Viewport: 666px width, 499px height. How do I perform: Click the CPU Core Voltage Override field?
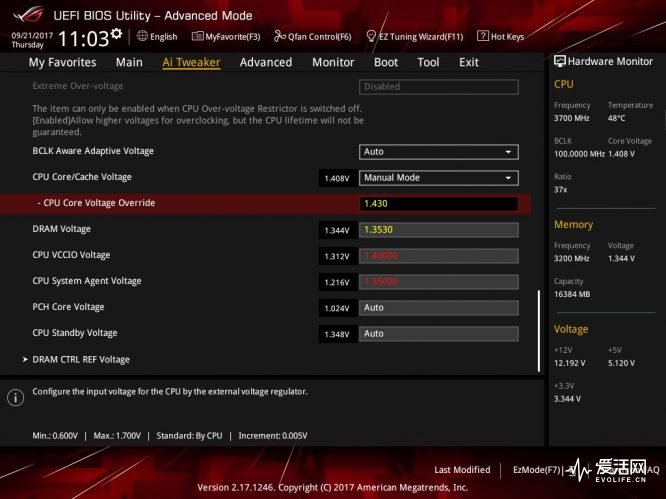point(438,204)
